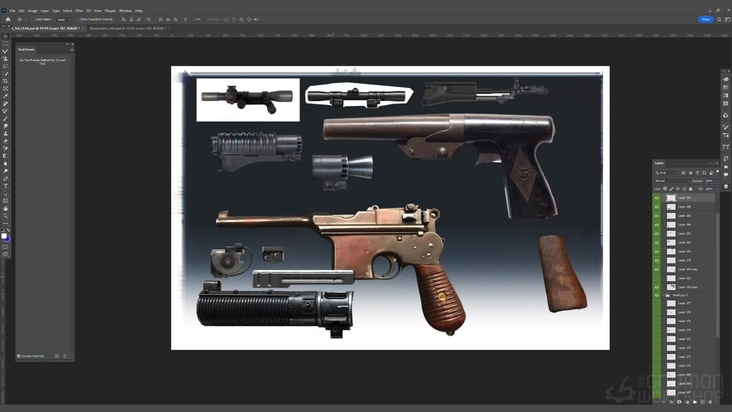This screenshot has height=412, width=732.
Task: Open the Layers panel menu
Action: (717, 163)
